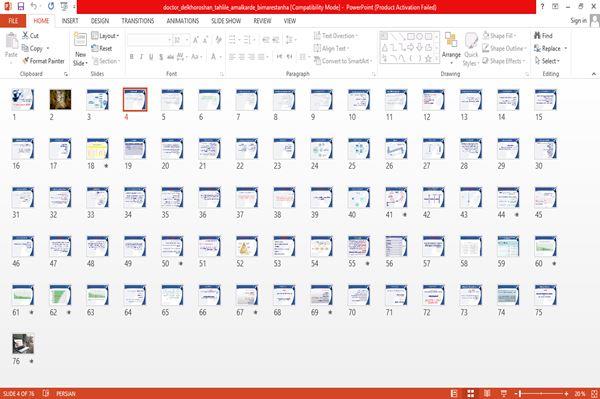This screenshot has height=399, width=600.
Task: Click Sign in
Action: tap(578, 21)
